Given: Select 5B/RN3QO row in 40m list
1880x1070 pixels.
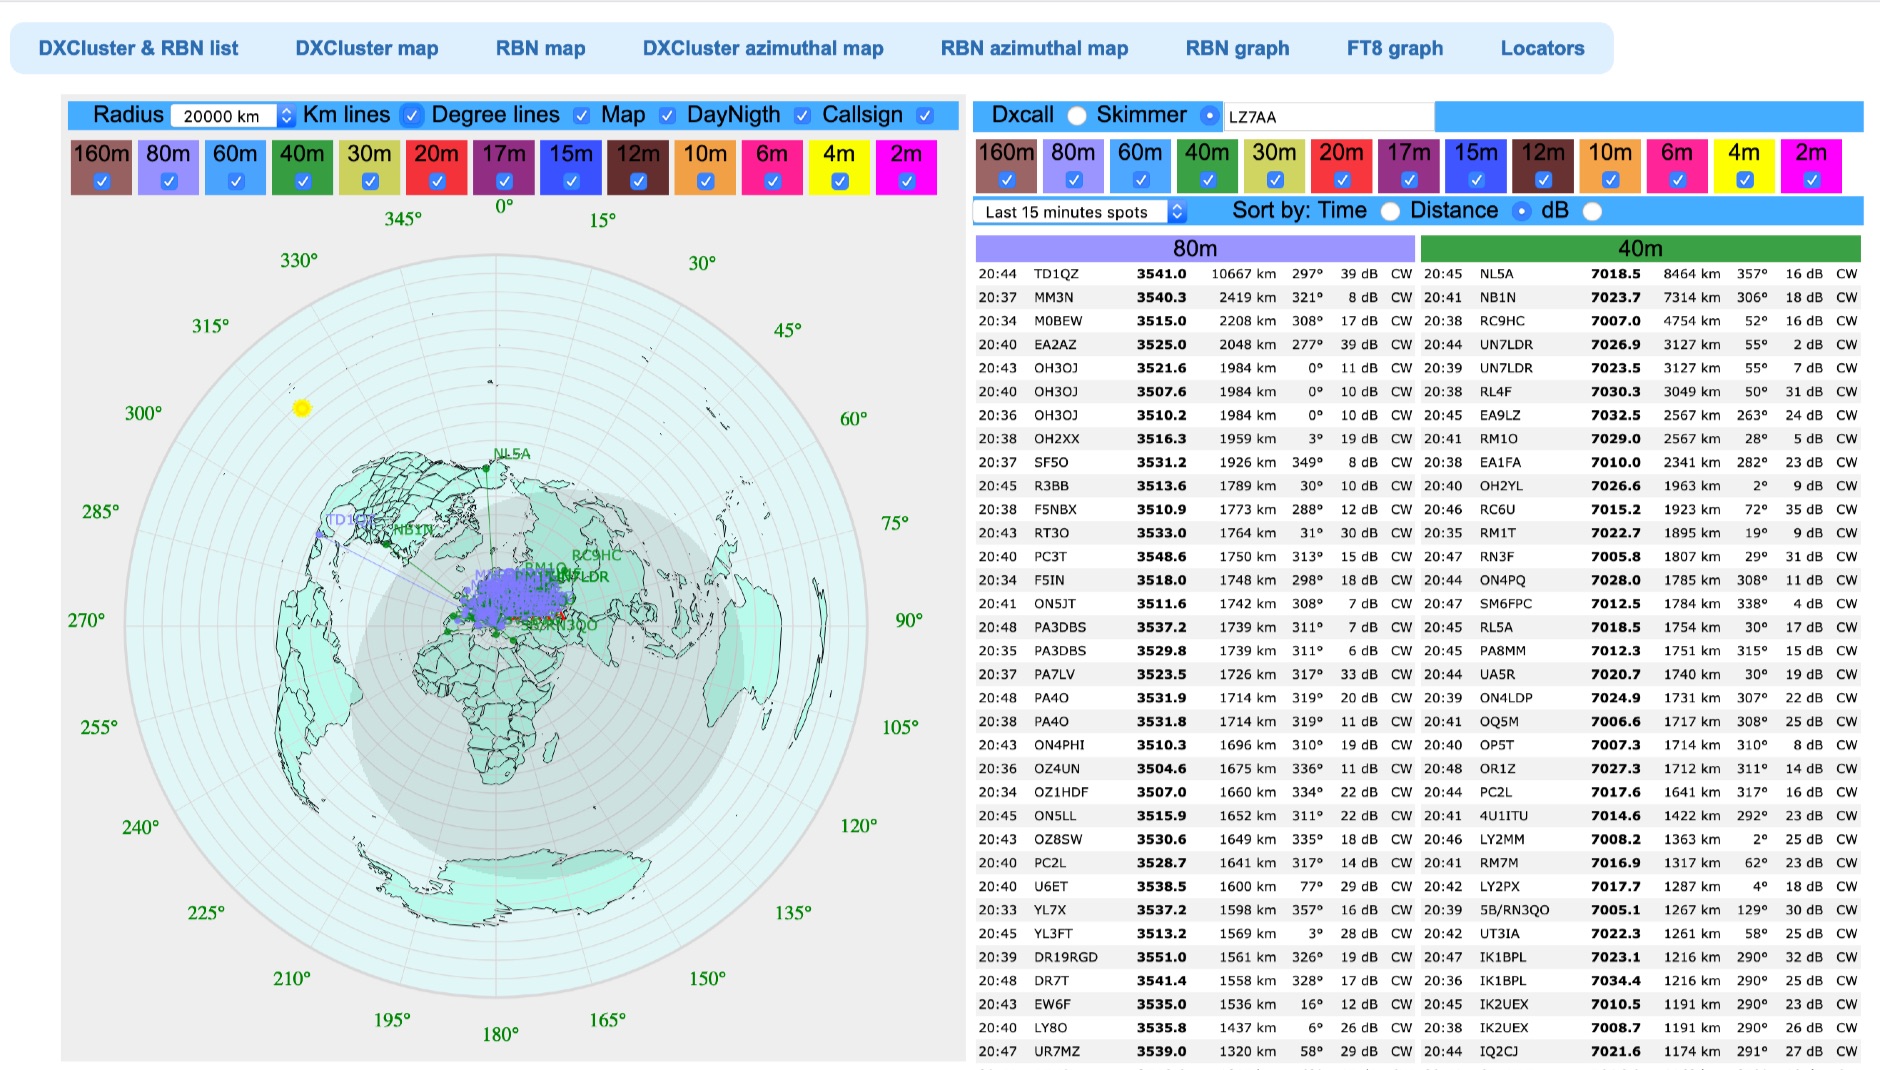Looking at the screenshot, I should [x=1641, y=910].
